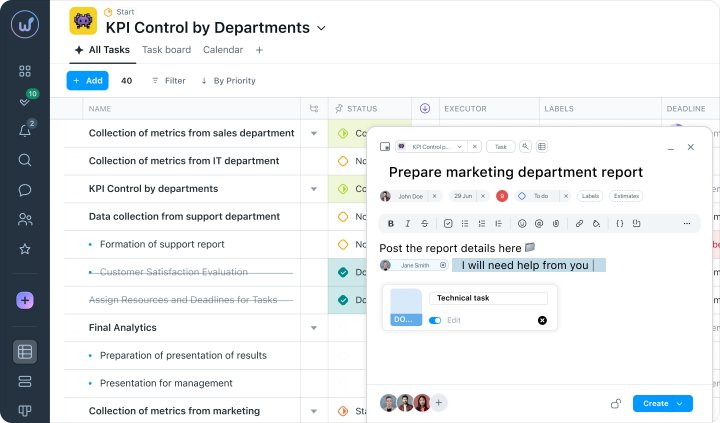Switch to the Task board tab
The height and width of the screenshot is (423, 720).
166,50
